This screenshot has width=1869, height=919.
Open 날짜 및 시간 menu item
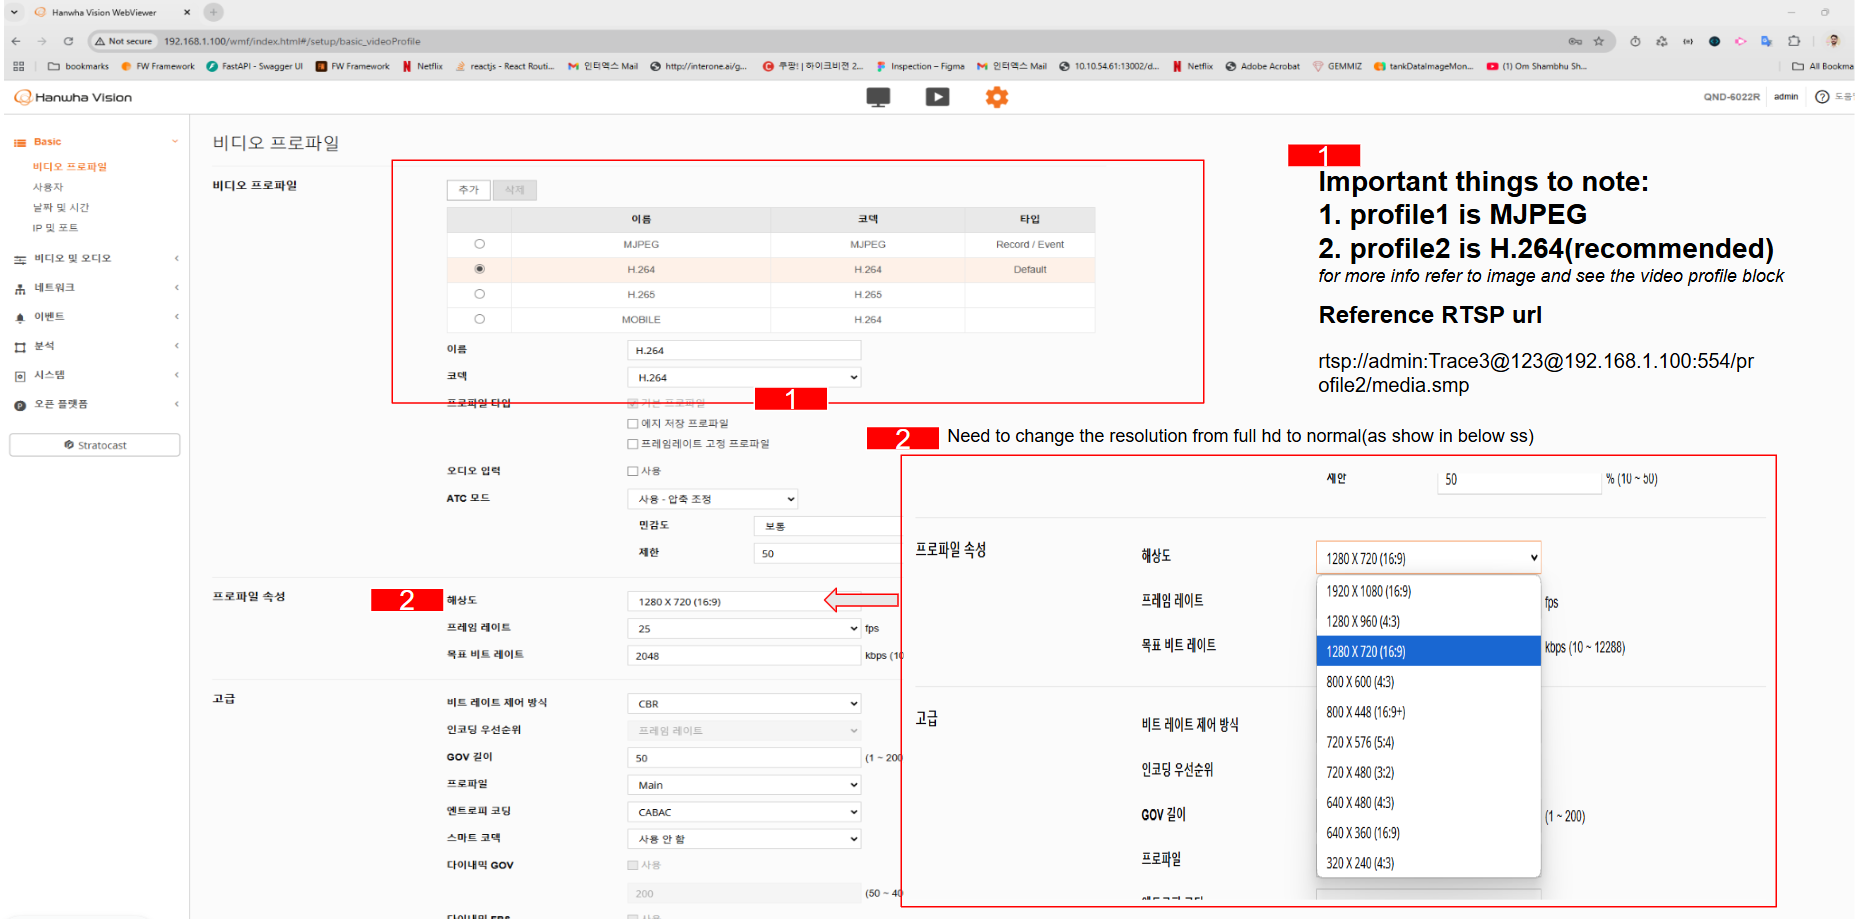point(61,207)
